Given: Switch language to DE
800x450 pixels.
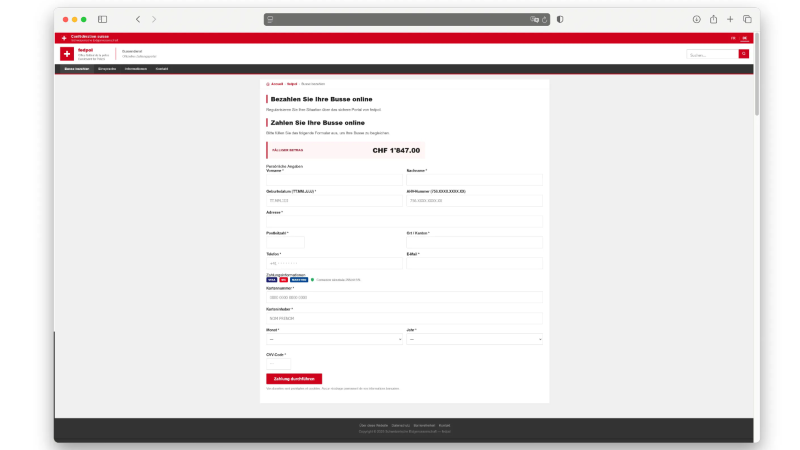Looking at the screenshot, I should (x=745, y=38).
